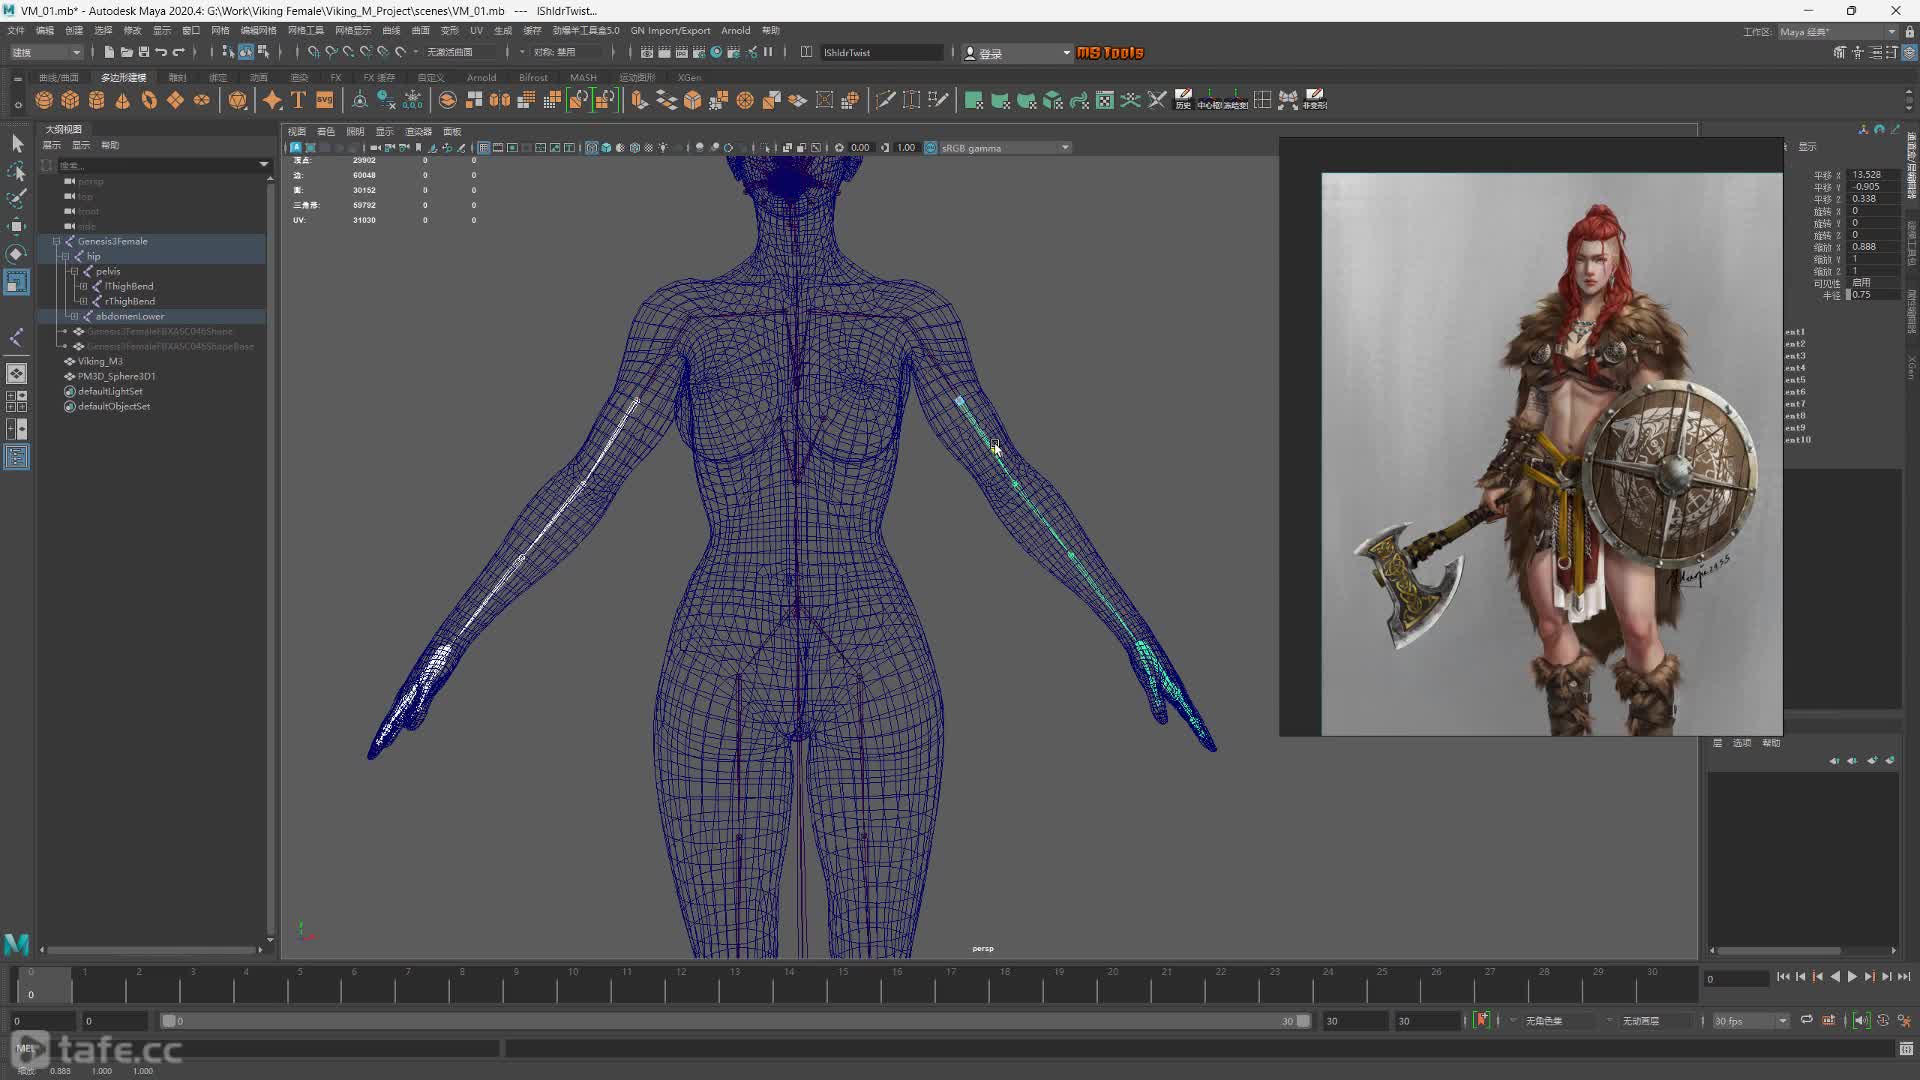Activate the Select tool in the toolbox
Screen dimensions: 1920x1080
(x=16, y=144)
